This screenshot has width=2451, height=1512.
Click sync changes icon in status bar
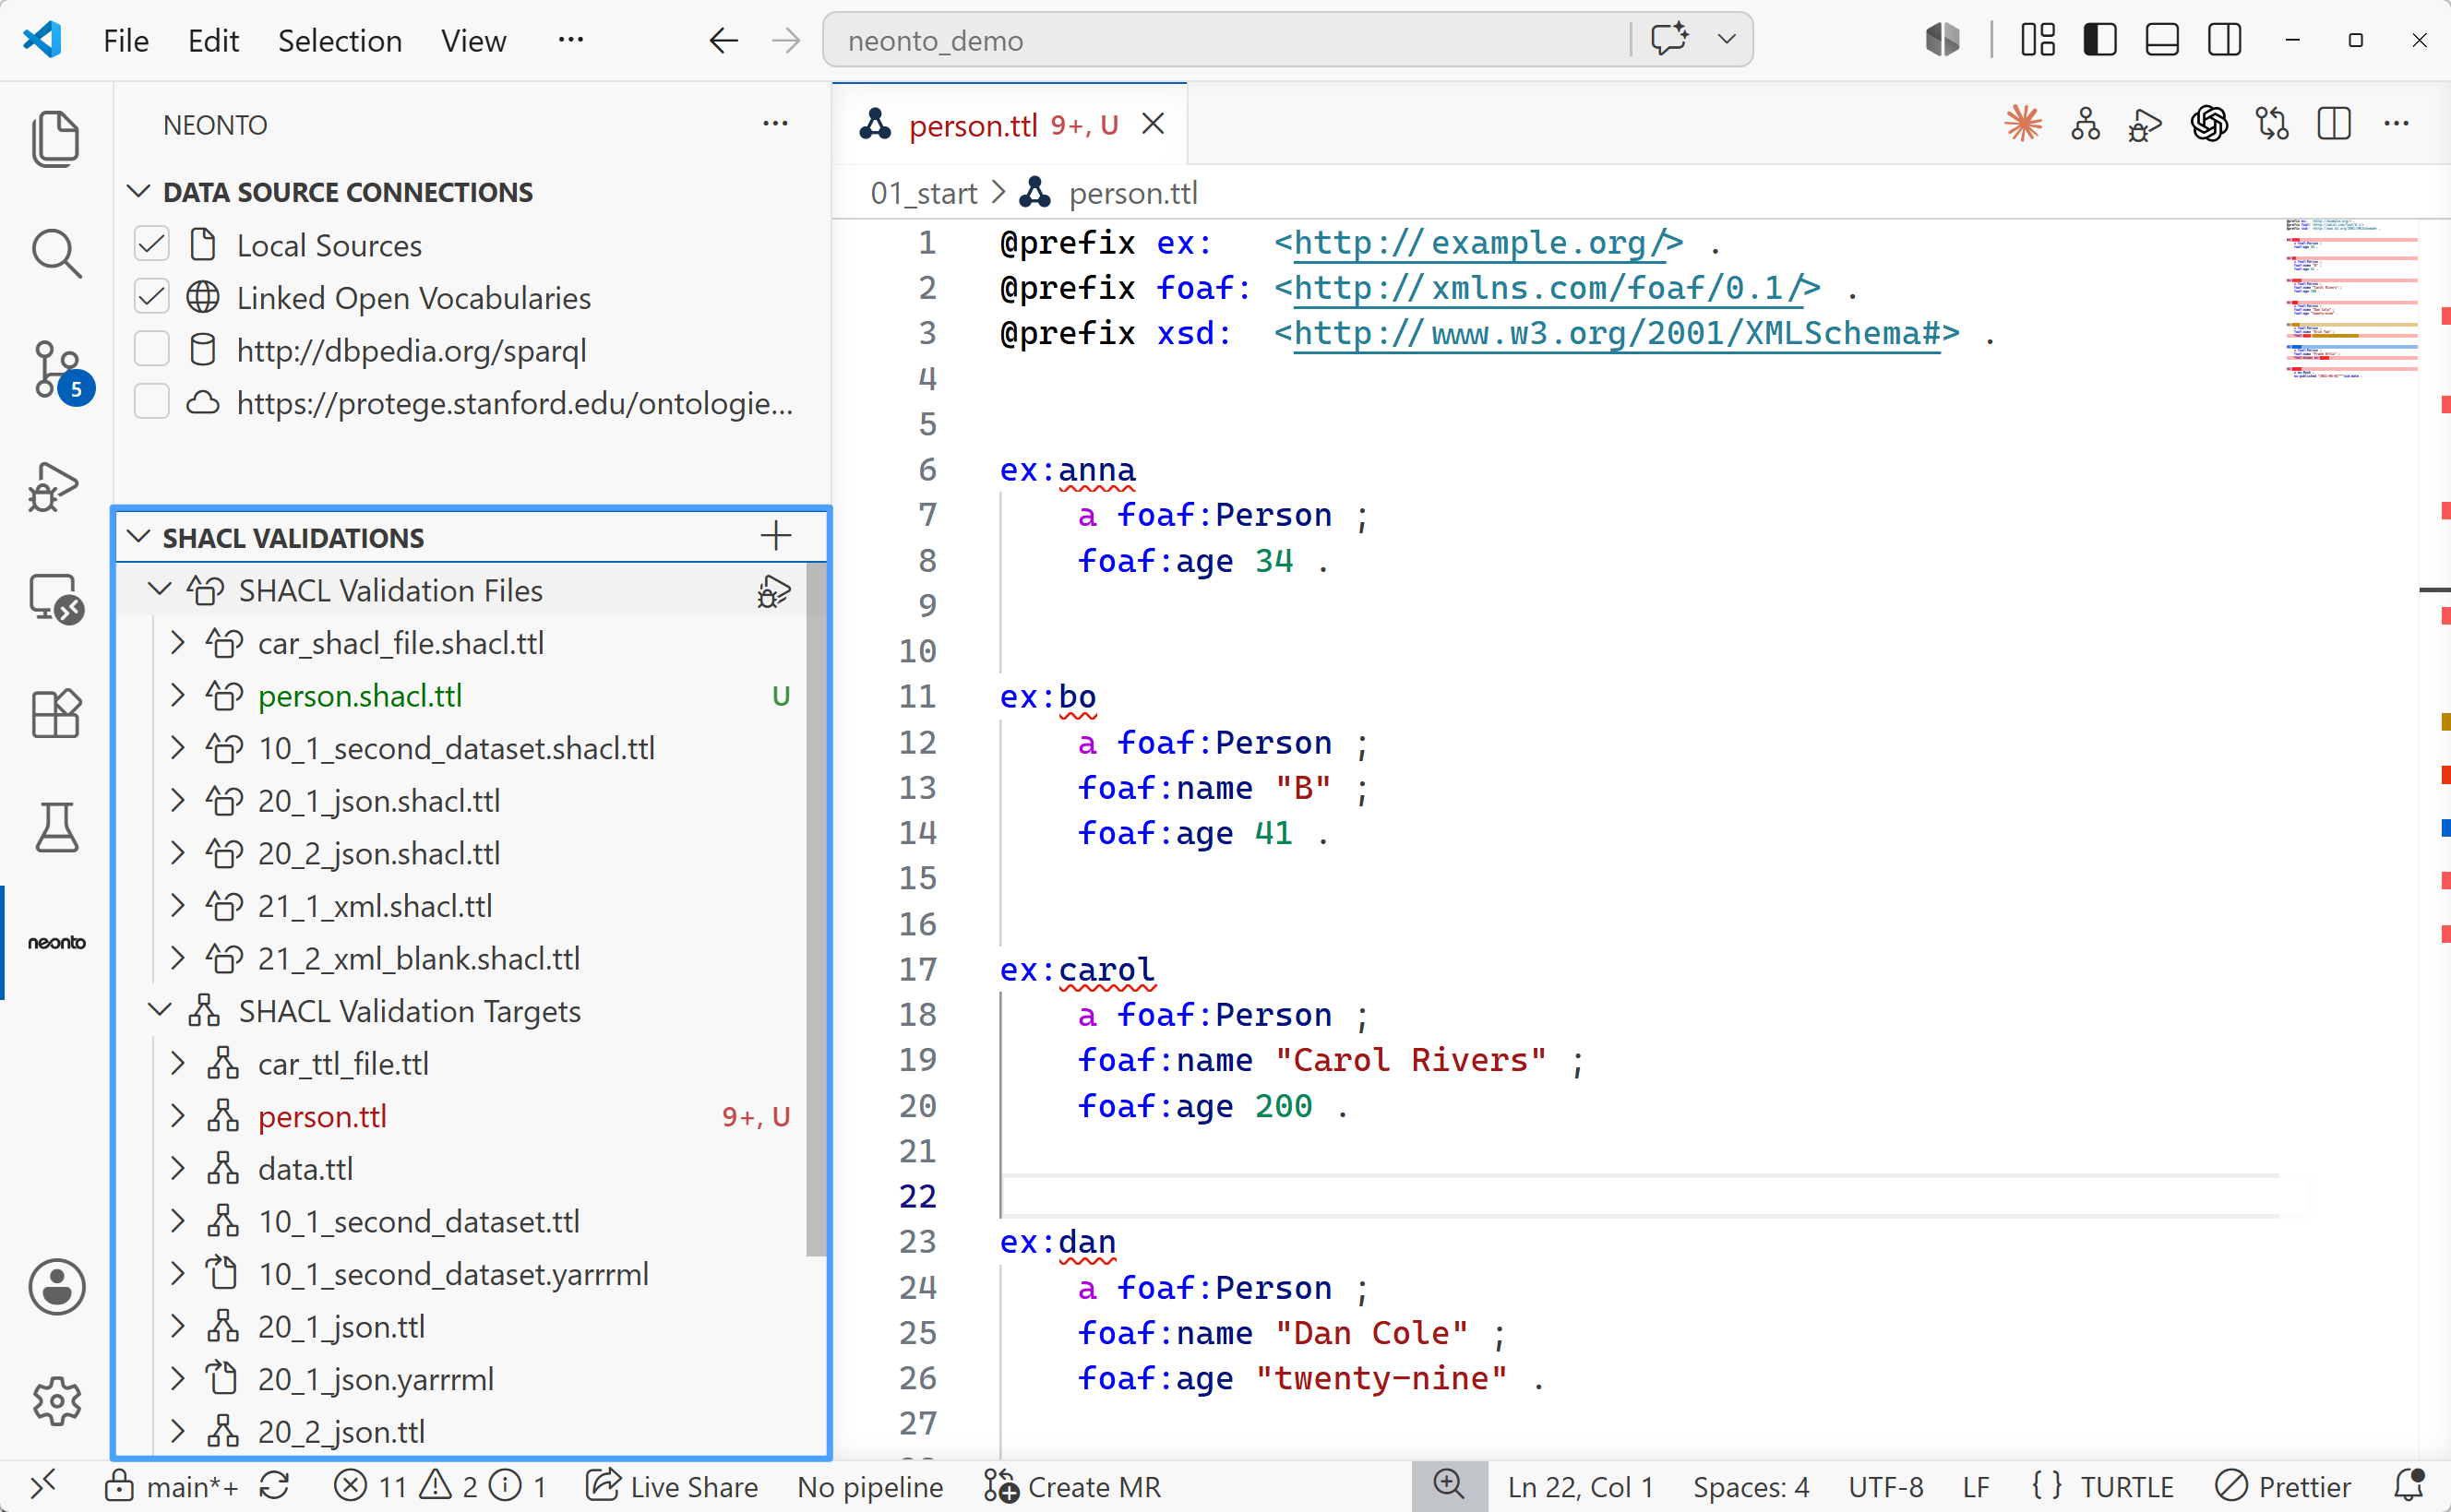[x=275, y=1486]
